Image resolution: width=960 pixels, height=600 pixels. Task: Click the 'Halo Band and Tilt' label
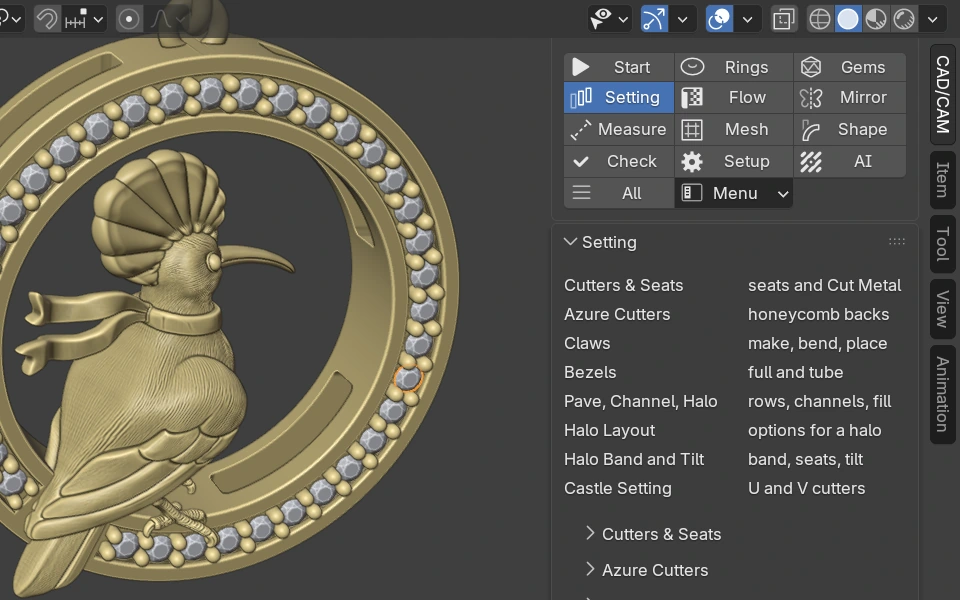point(634,459)
